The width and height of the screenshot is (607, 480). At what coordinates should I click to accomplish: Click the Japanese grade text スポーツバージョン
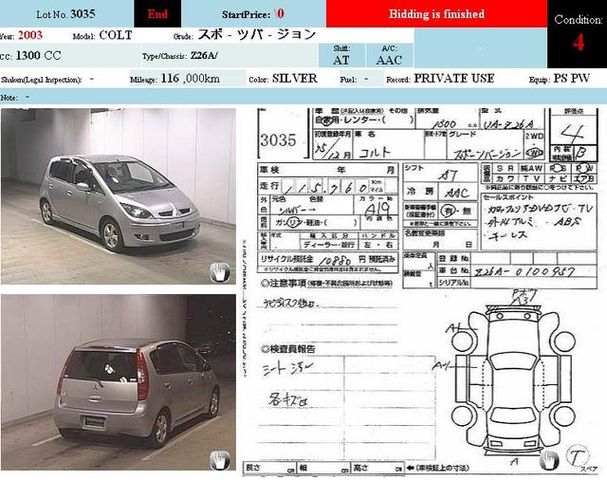click(x=257, y=34)
